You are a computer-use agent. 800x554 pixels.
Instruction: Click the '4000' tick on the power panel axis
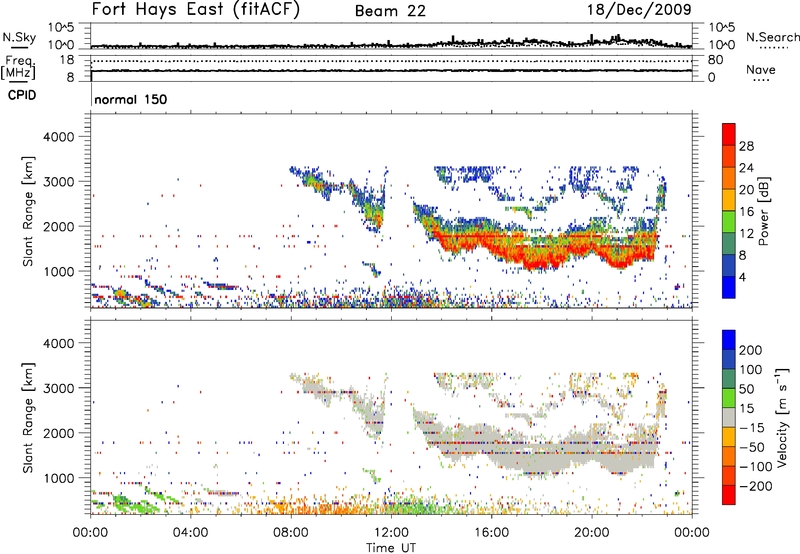(x=58, y=137)
